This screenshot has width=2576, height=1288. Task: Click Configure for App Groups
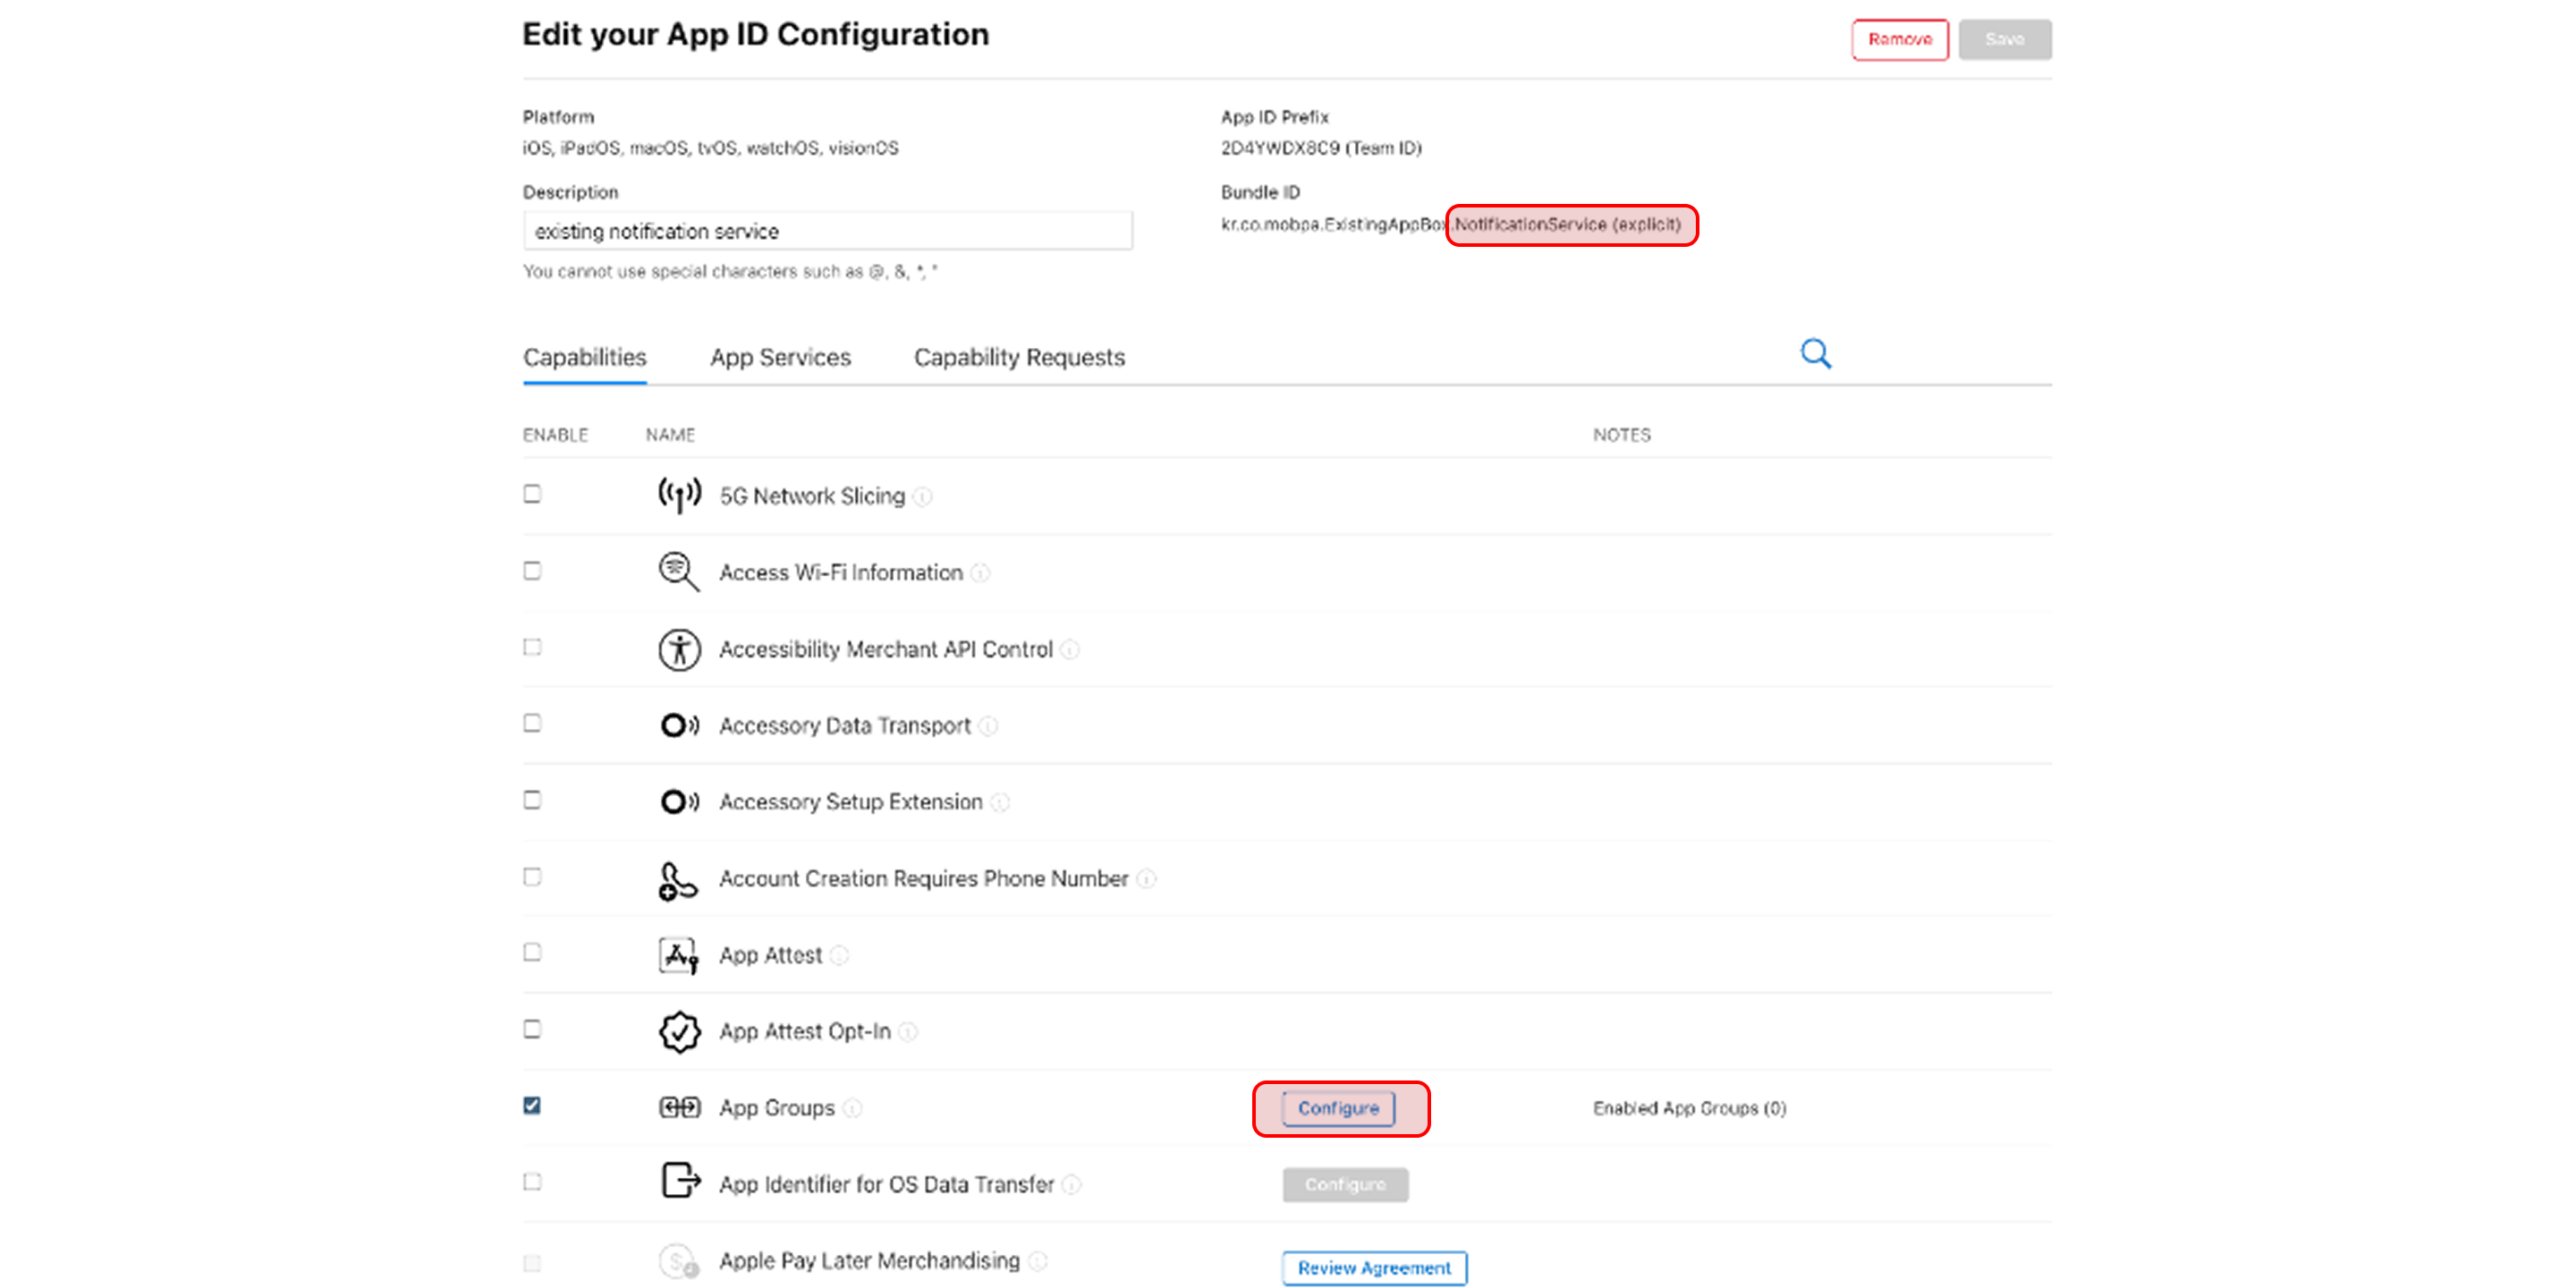[1338, 1109]
